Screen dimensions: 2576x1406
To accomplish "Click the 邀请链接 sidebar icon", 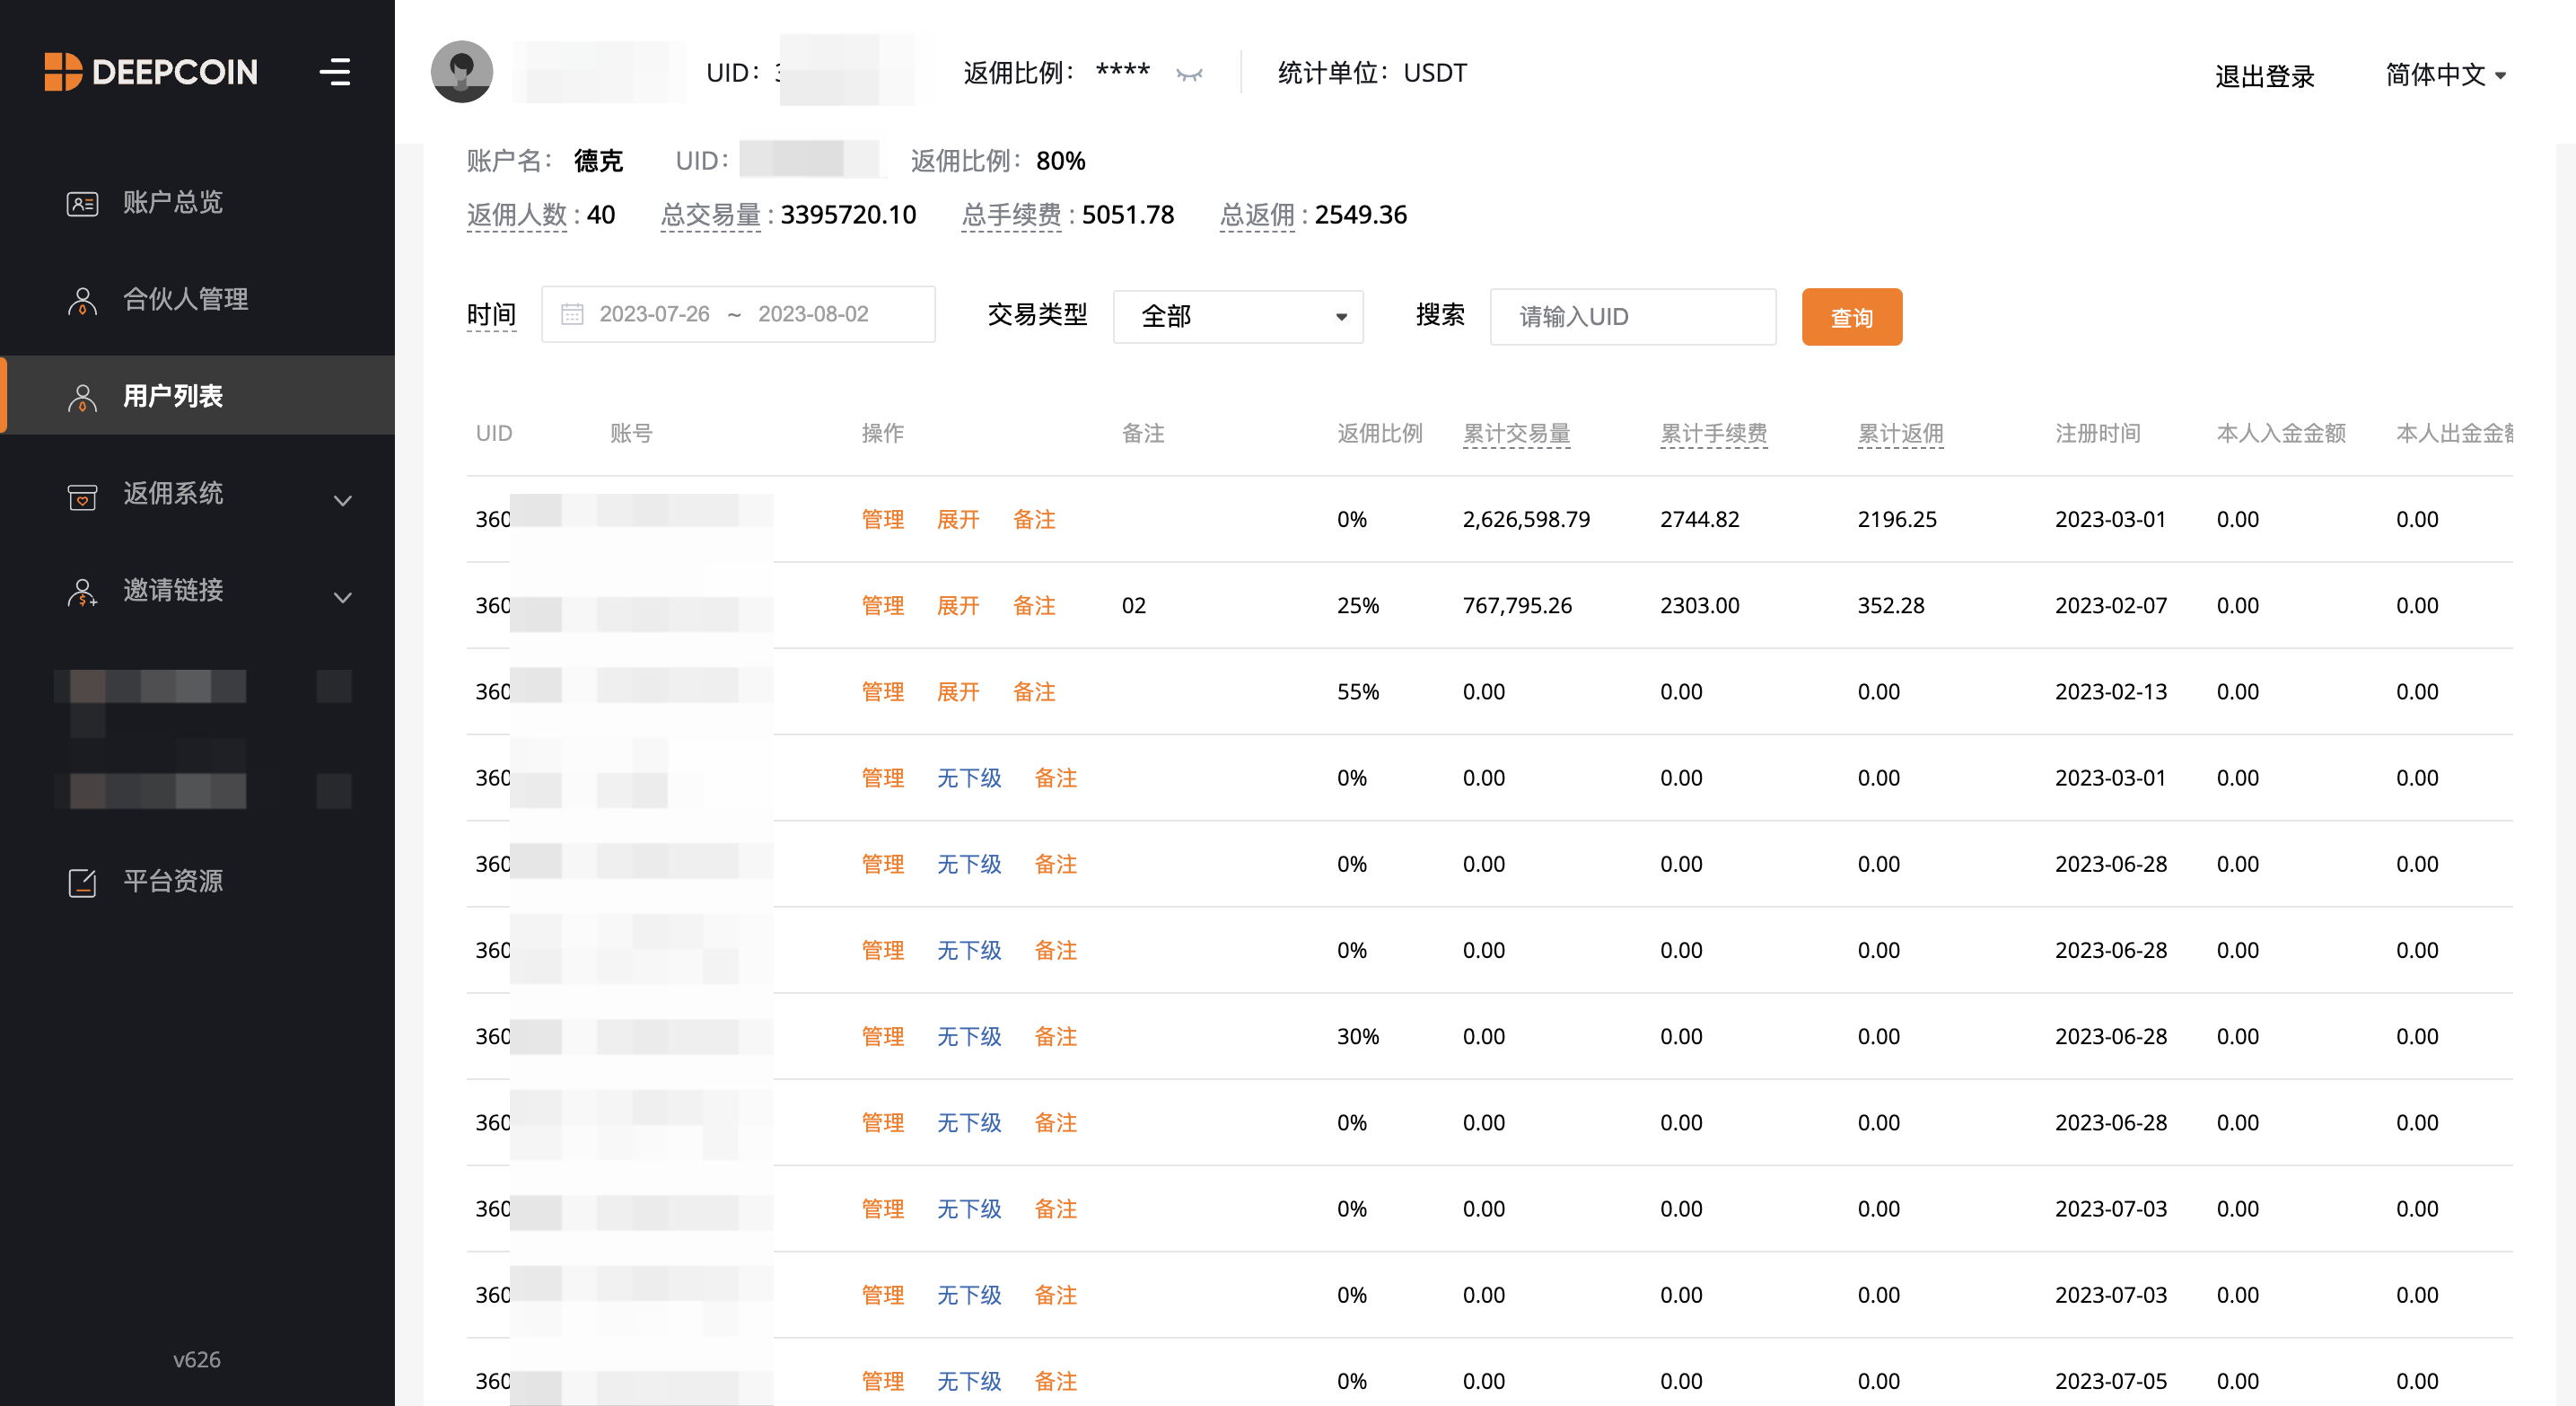I will click(82, 591).
